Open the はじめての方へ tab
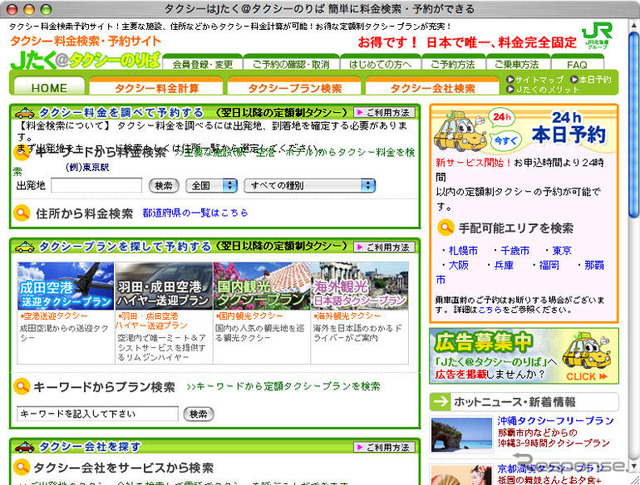 (x=380, y=63)
